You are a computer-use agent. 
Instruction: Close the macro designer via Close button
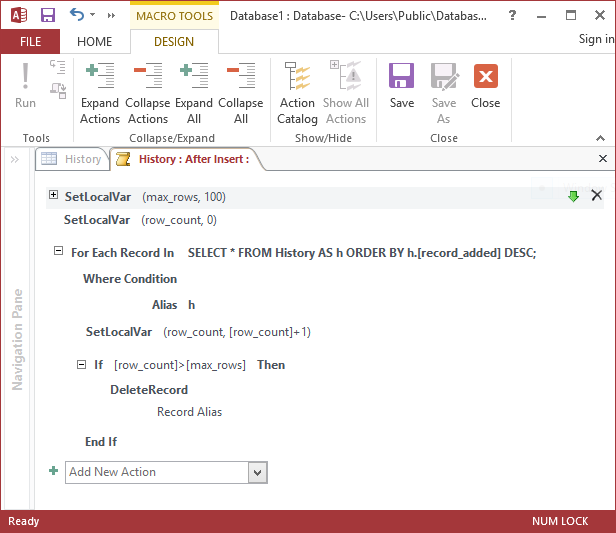click(x=486, y=86)
